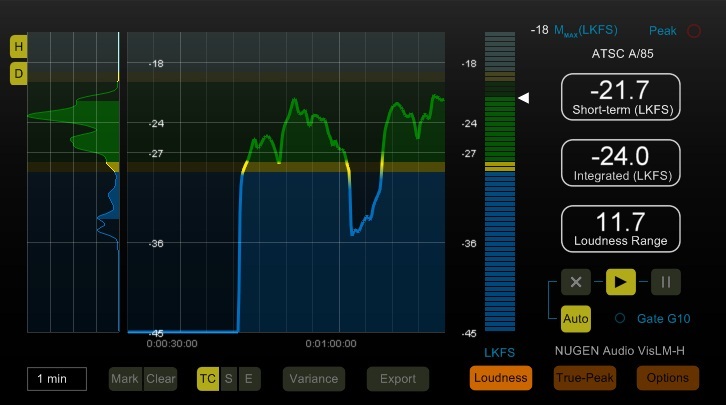This screenshot has width=726, height=405.
Task: Switch to the Loudness tab
Action: point(501,378)
